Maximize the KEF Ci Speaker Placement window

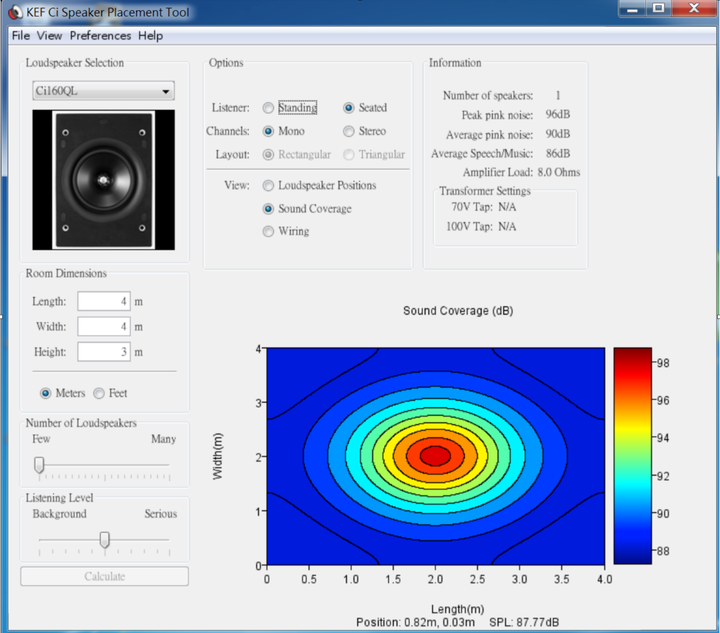(658, 9)
